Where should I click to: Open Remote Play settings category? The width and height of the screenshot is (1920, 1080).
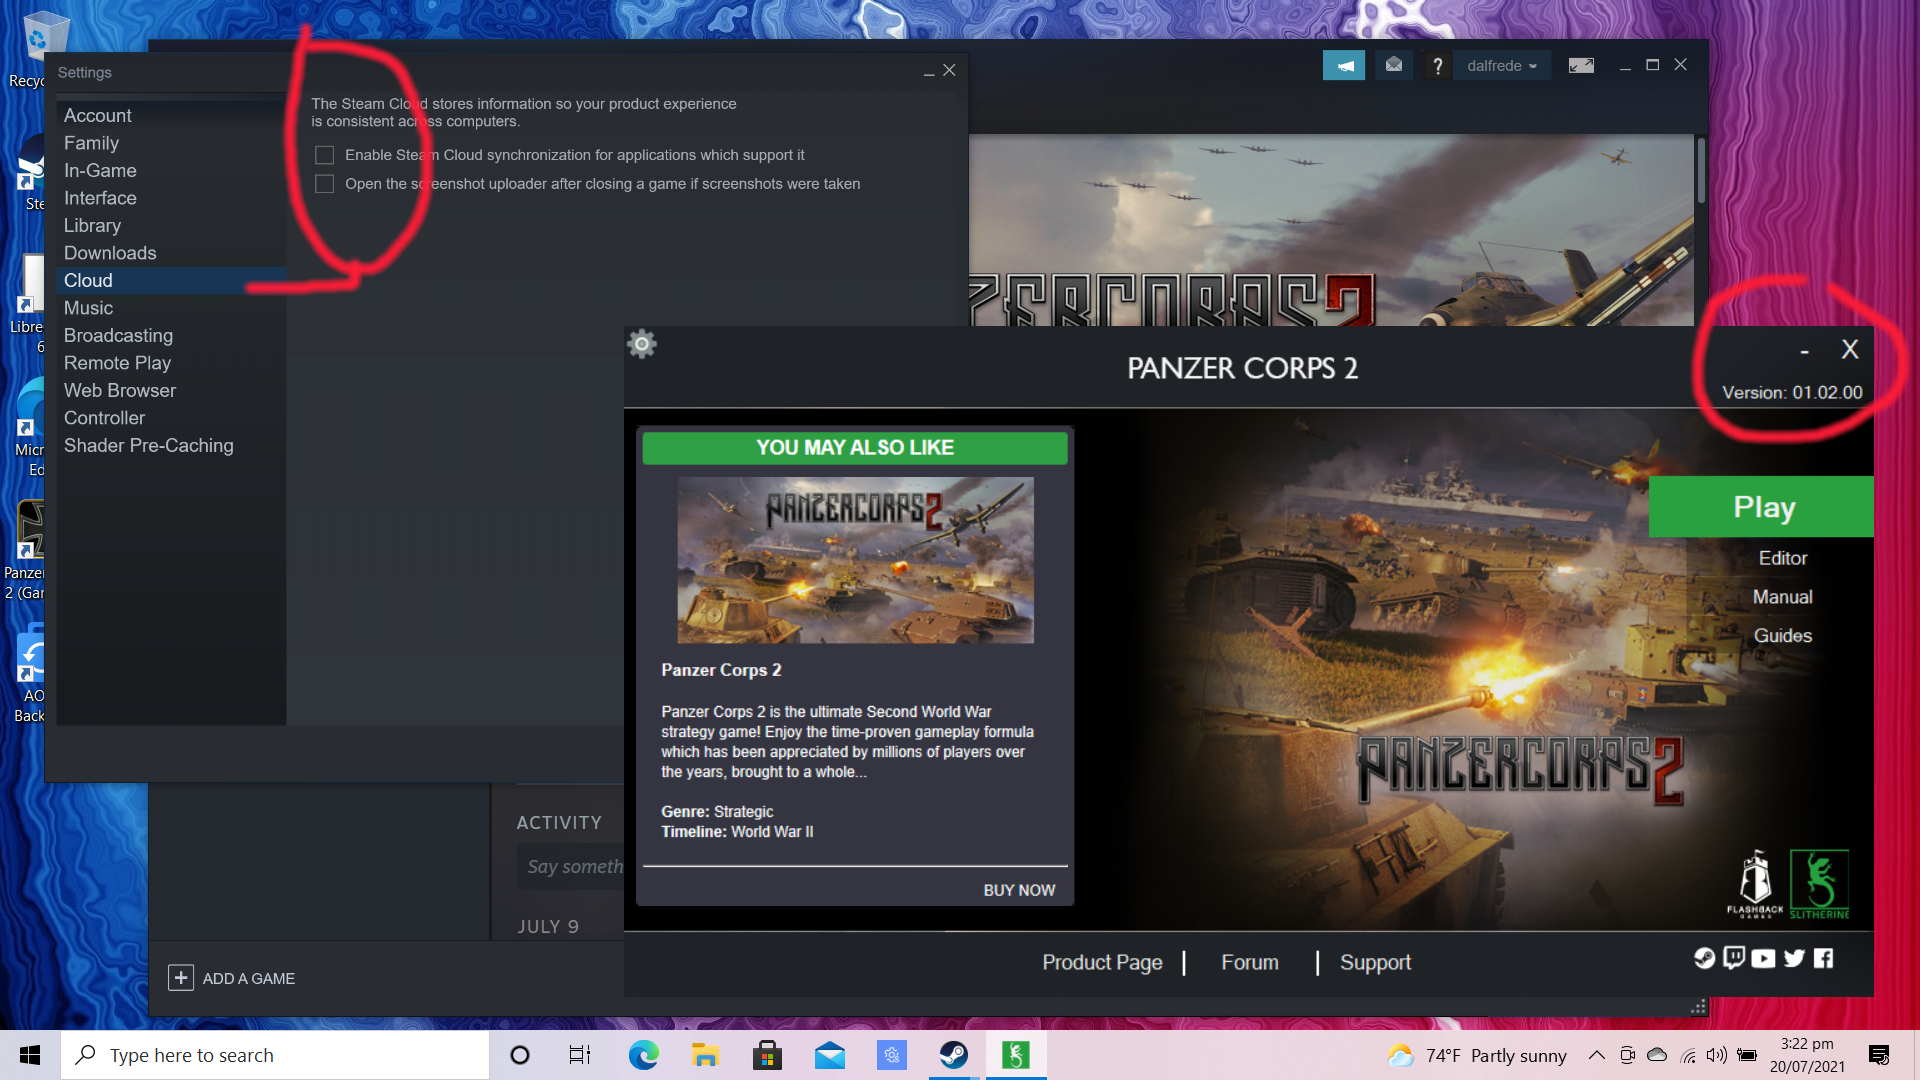click(x=117, y=363)
